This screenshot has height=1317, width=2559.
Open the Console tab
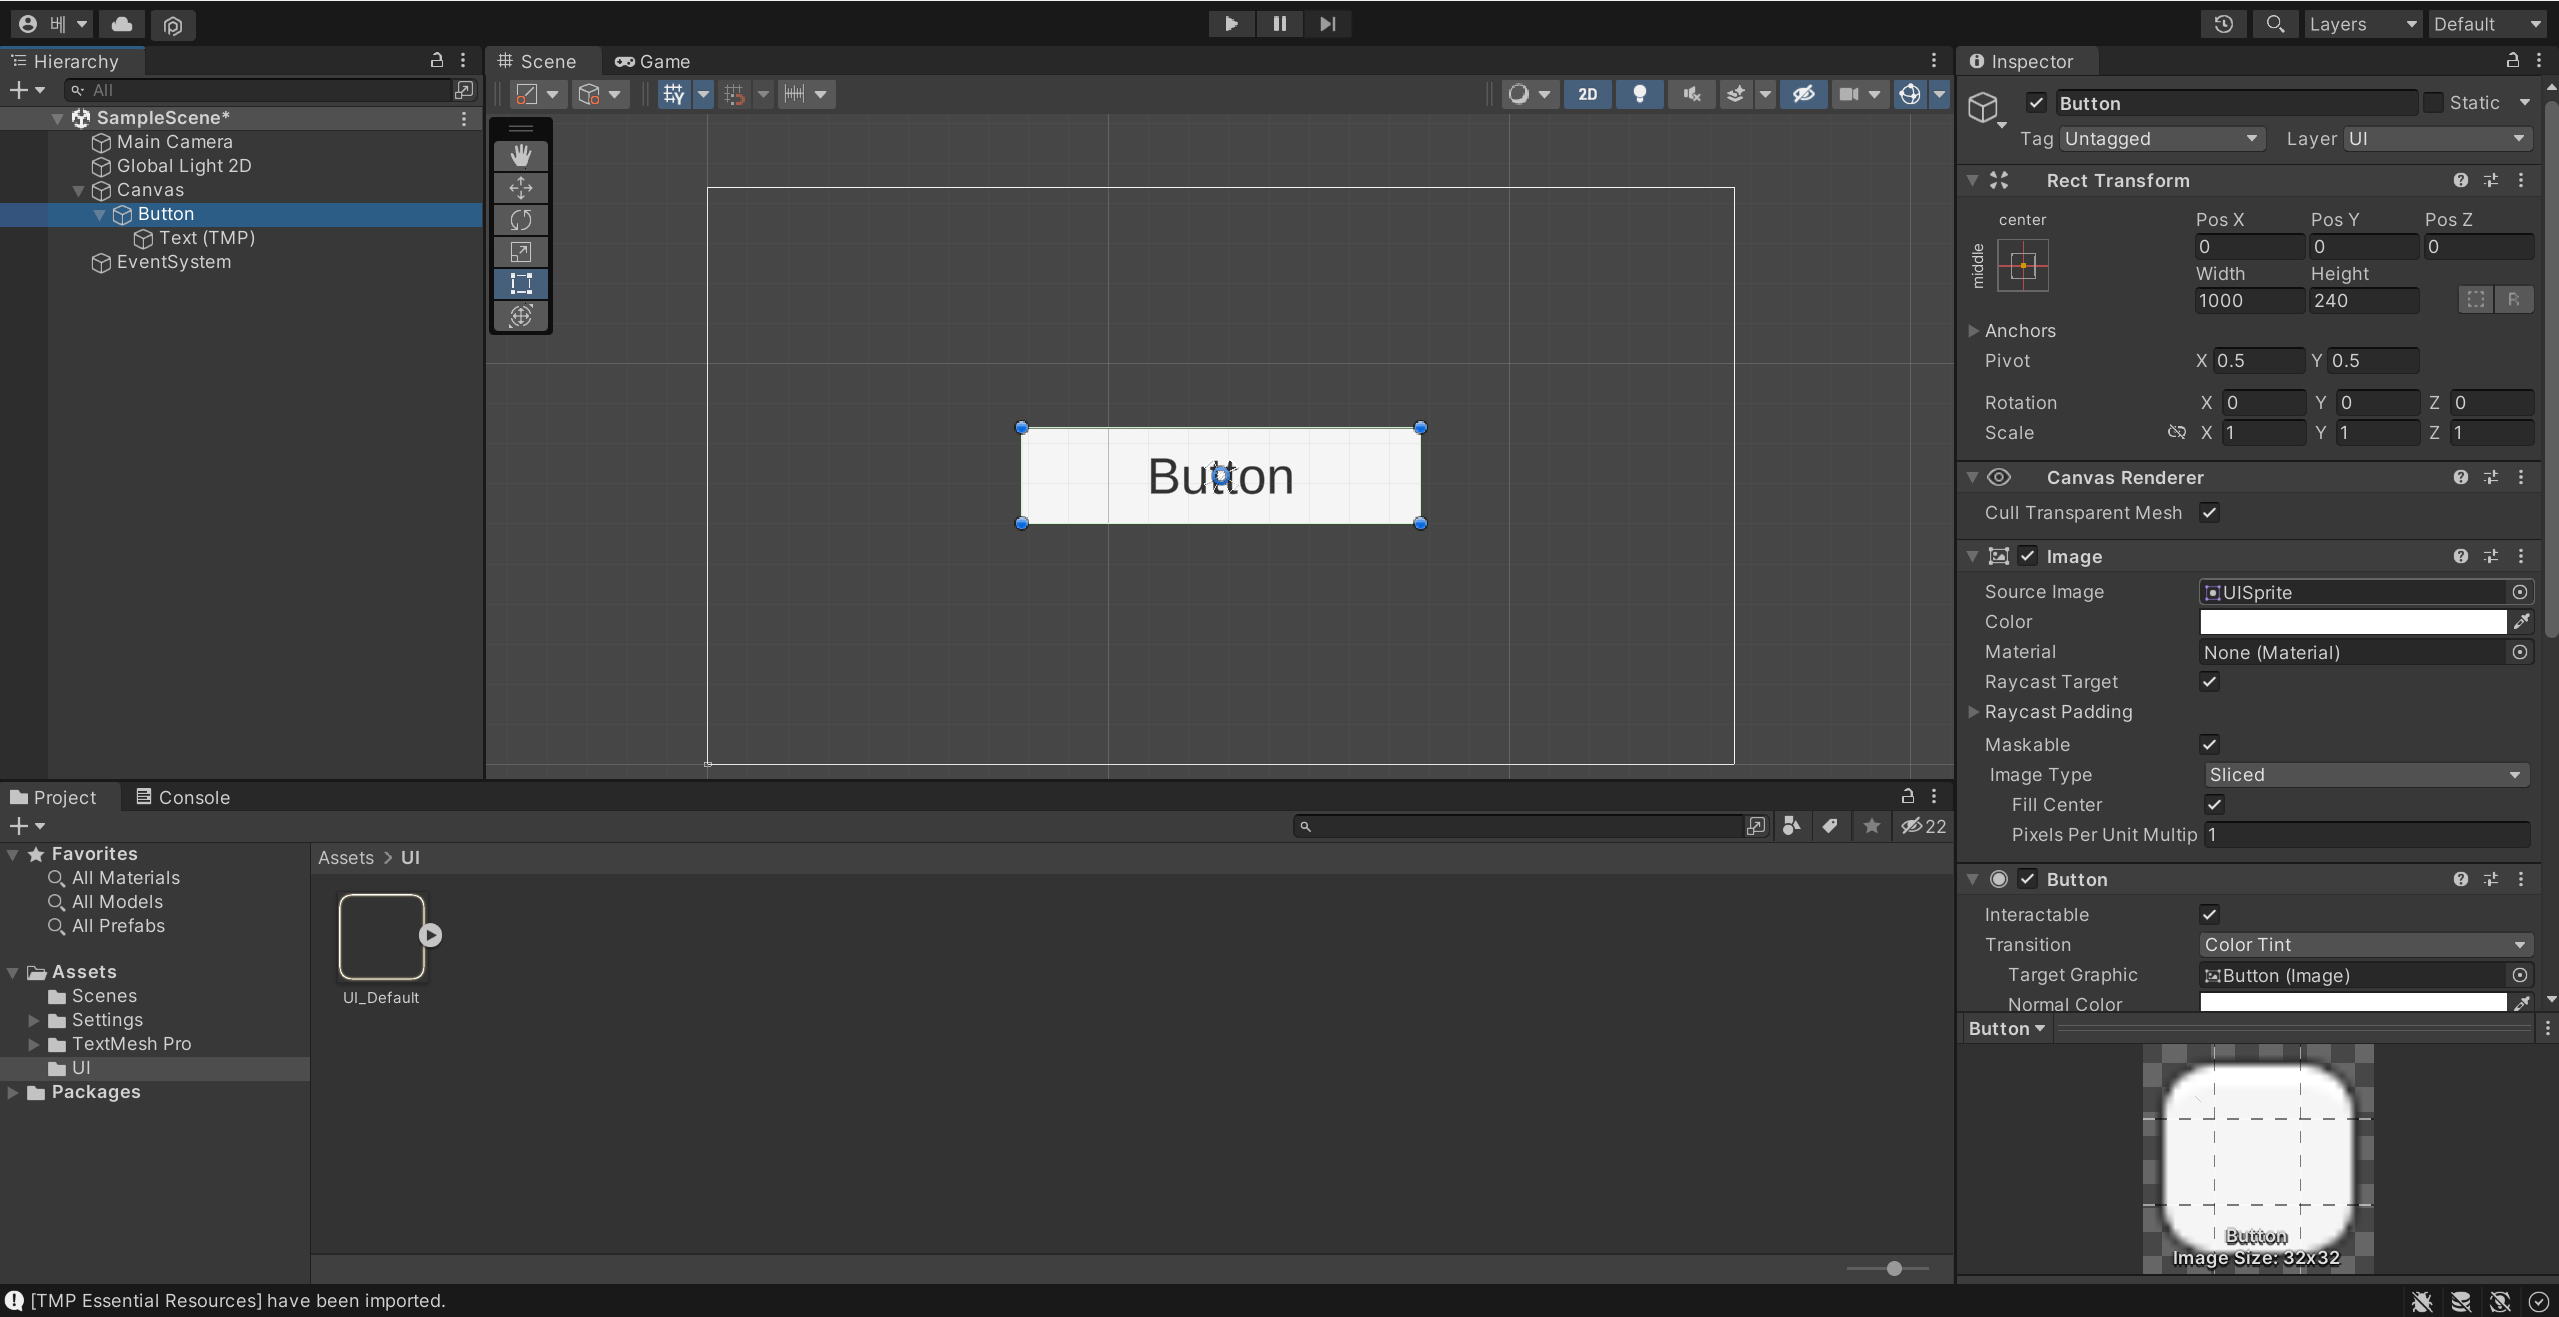183,797
